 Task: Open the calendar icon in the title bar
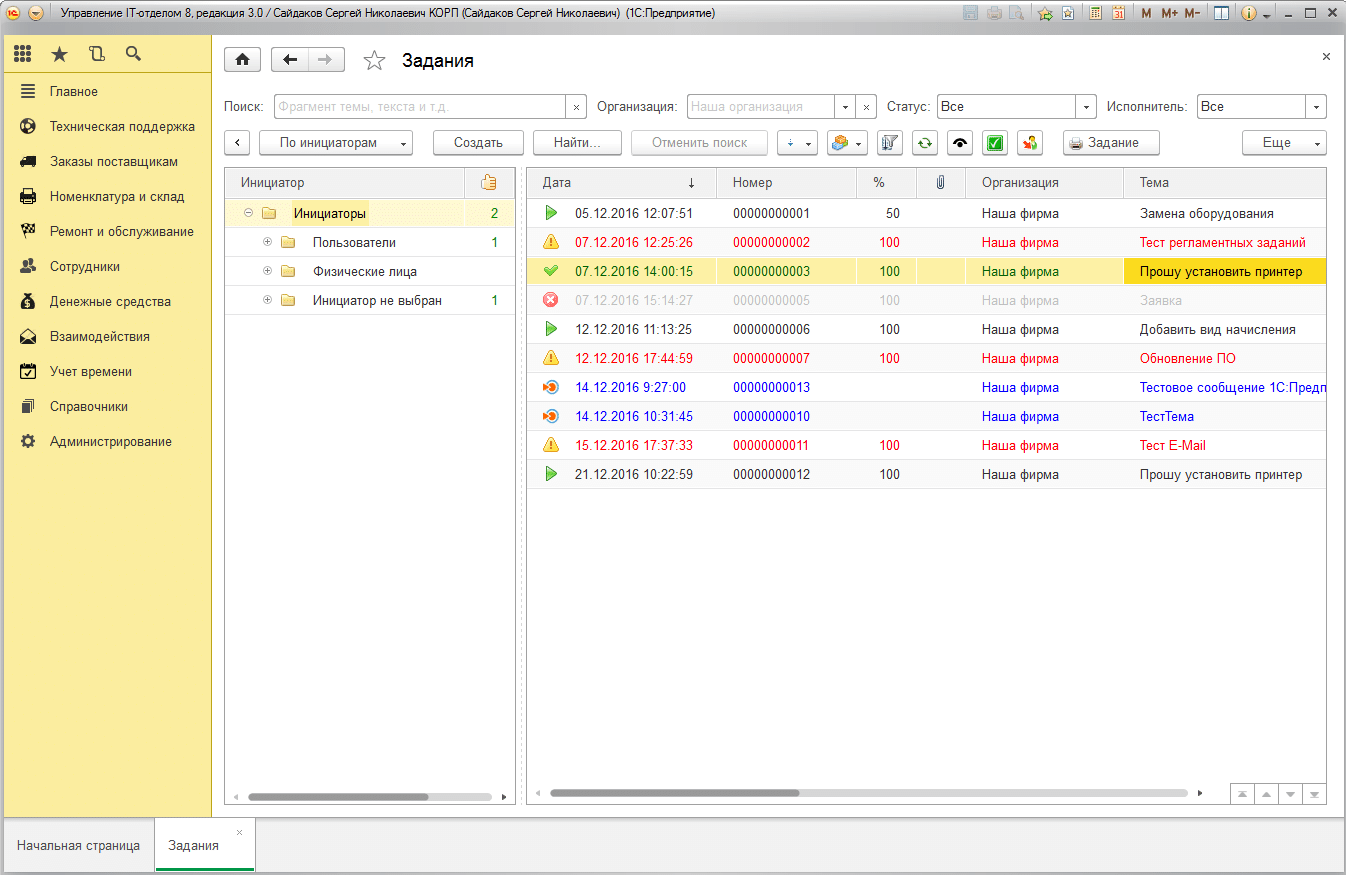coord(1118,14)
